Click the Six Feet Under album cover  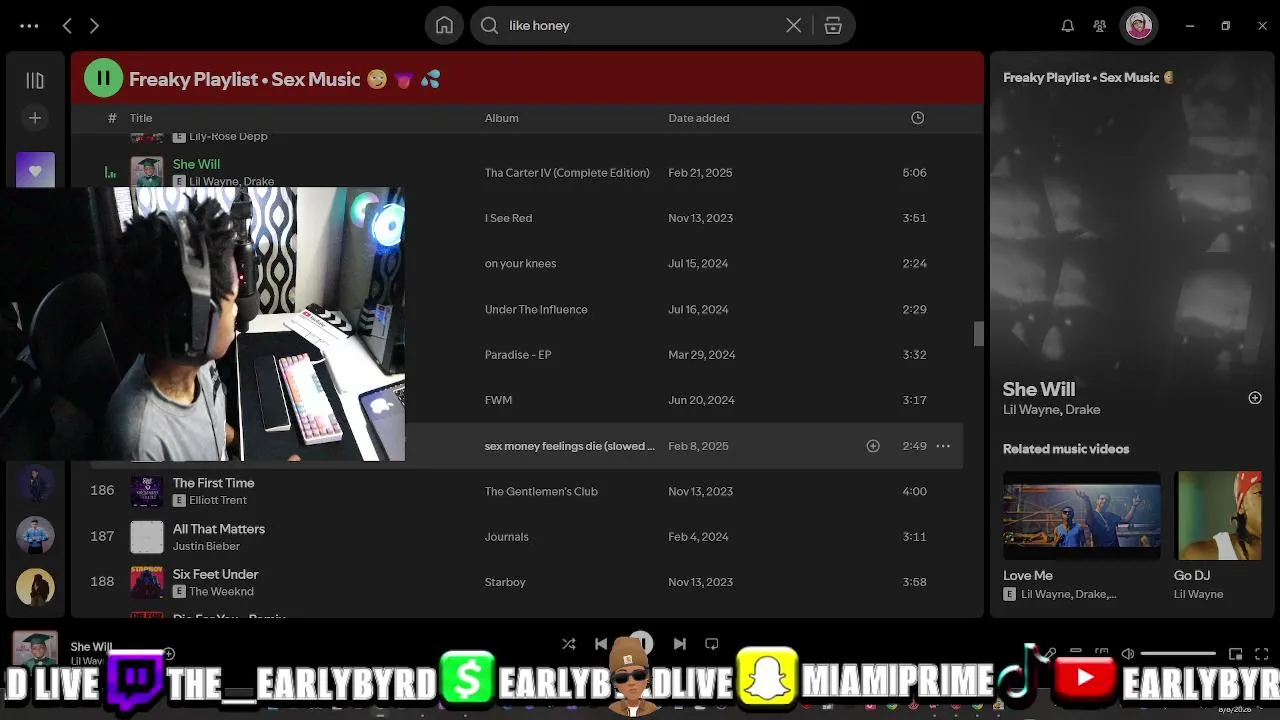pos(147,582)
